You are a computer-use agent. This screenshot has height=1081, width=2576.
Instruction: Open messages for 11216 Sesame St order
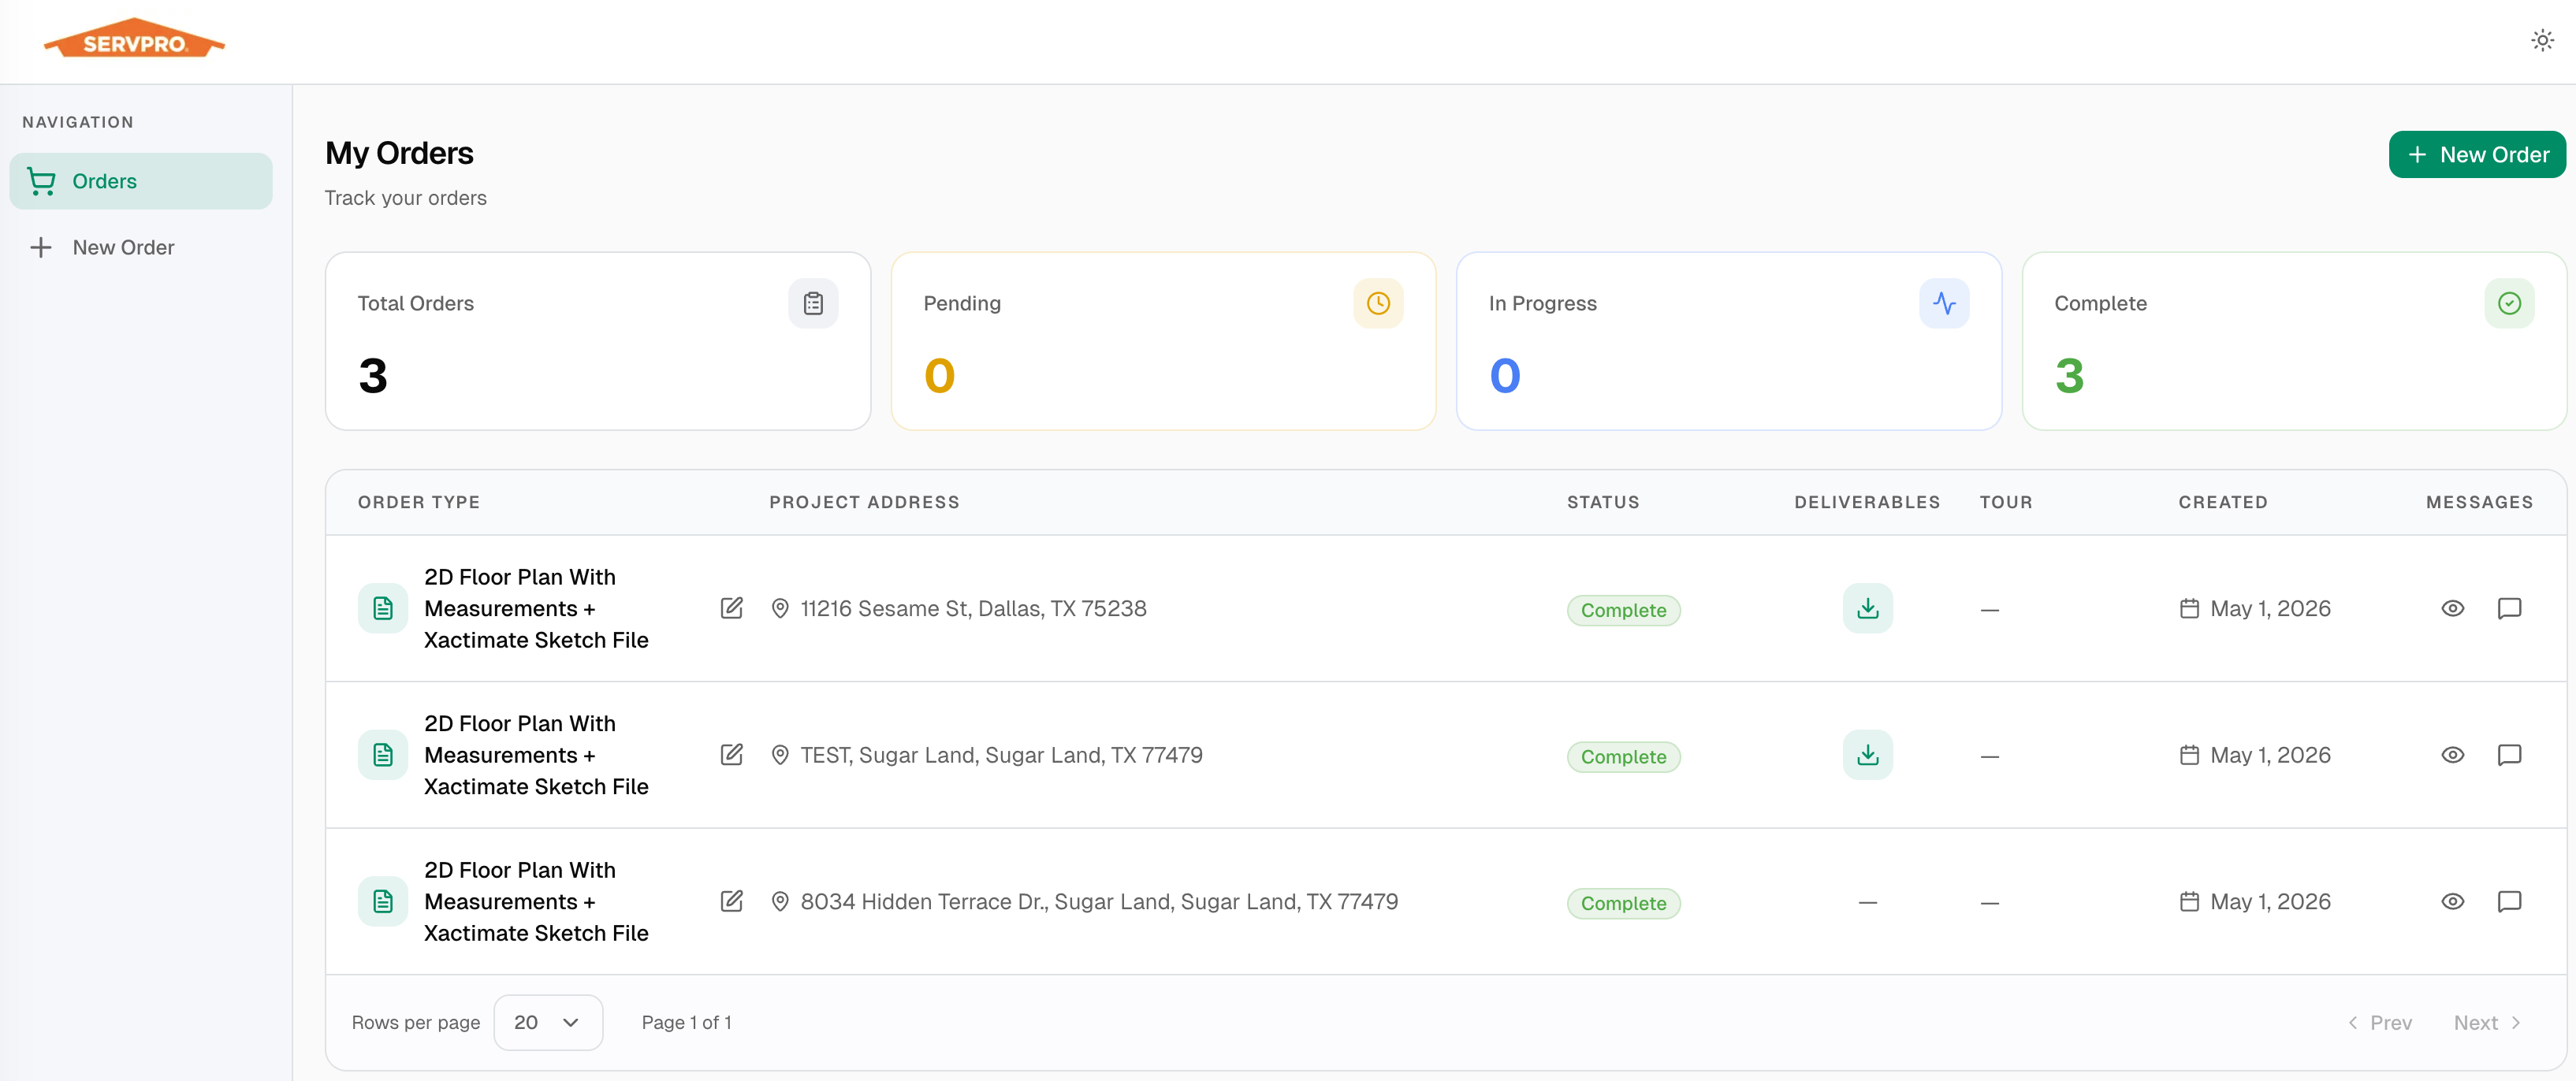pyautogui.click(x=2509, y=608)
